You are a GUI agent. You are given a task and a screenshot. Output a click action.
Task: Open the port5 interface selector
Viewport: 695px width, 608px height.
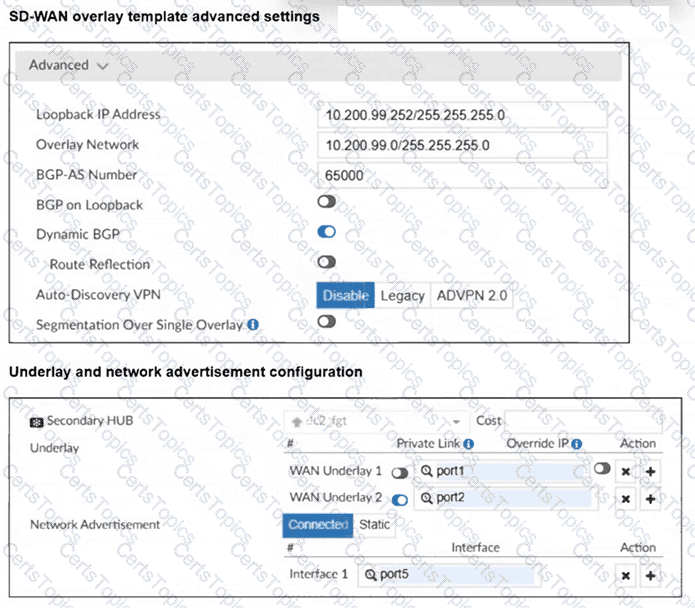pyautogui.click(x=446, y=575)
